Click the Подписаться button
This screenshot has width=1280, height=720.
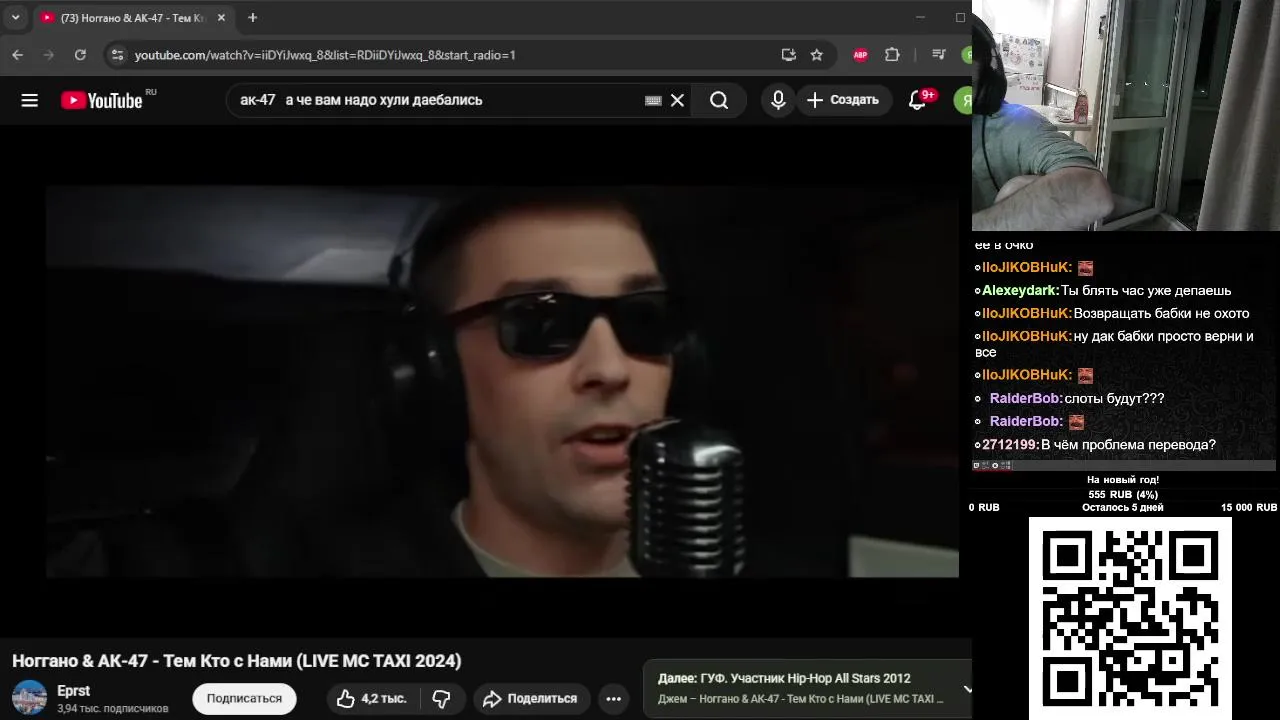click(244, 698)
